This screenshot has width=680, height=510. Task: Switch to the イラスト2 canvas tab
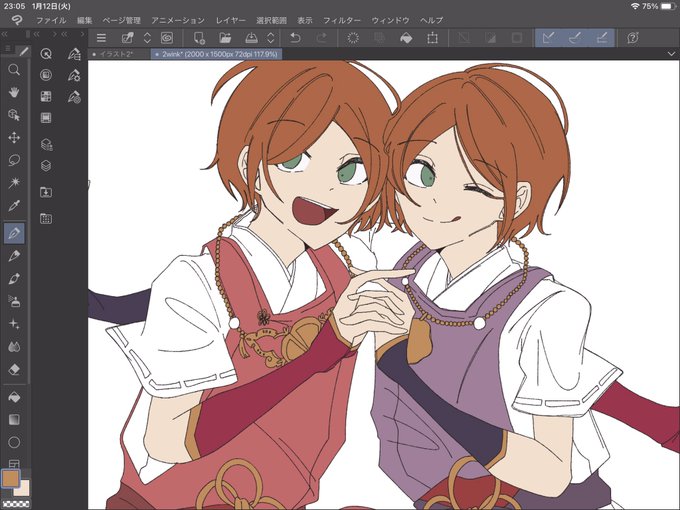(x=120, y=54)
